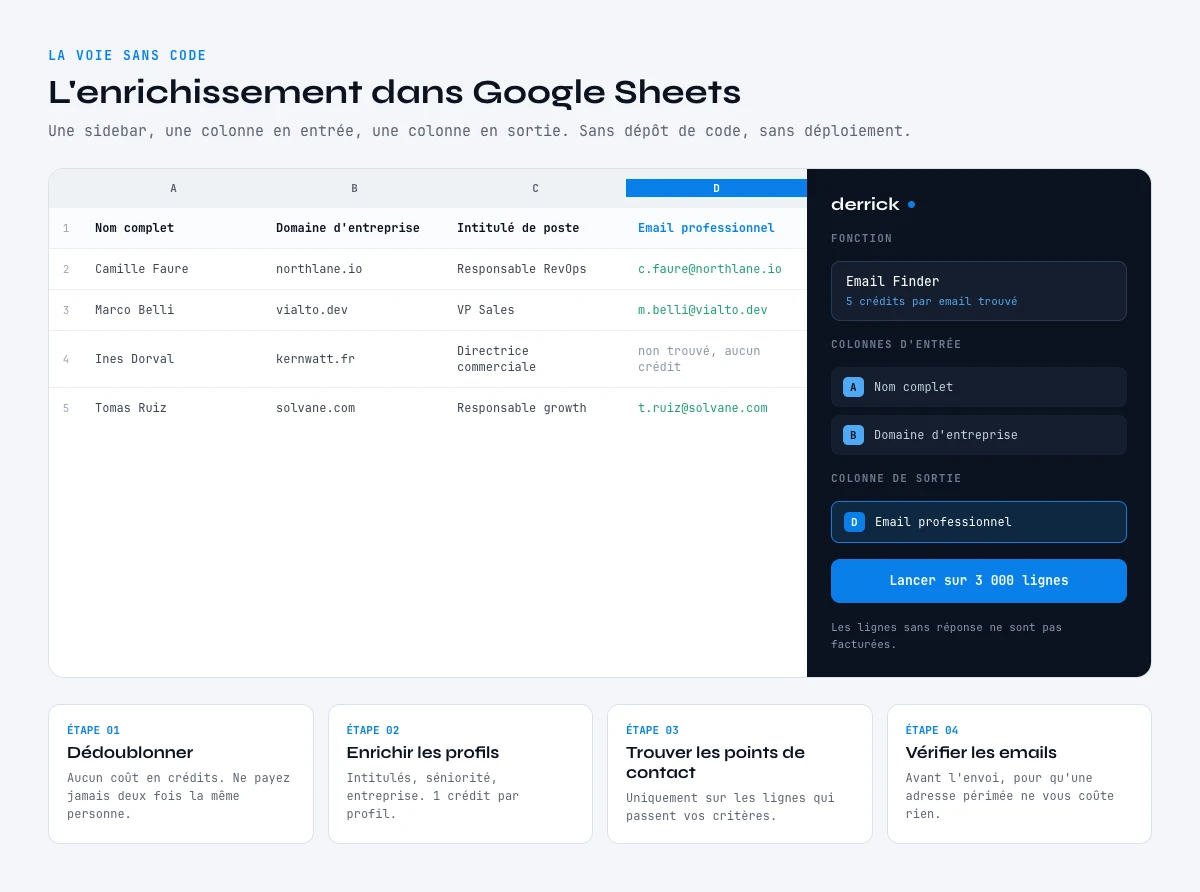Click the email m.belli@vialto.dev
1200x892 pixels.
click(x=703, y=310)
